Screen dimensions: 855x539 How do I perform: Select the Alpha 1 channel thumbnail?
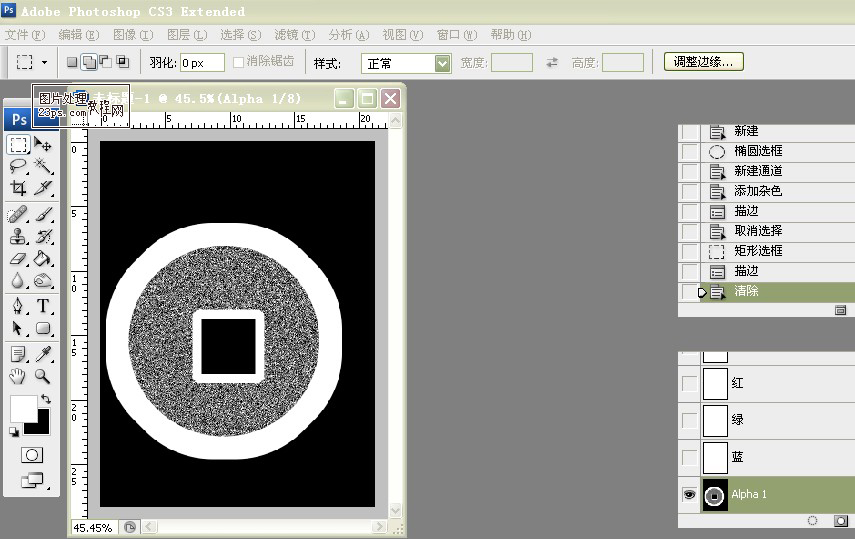click(715, 495)
